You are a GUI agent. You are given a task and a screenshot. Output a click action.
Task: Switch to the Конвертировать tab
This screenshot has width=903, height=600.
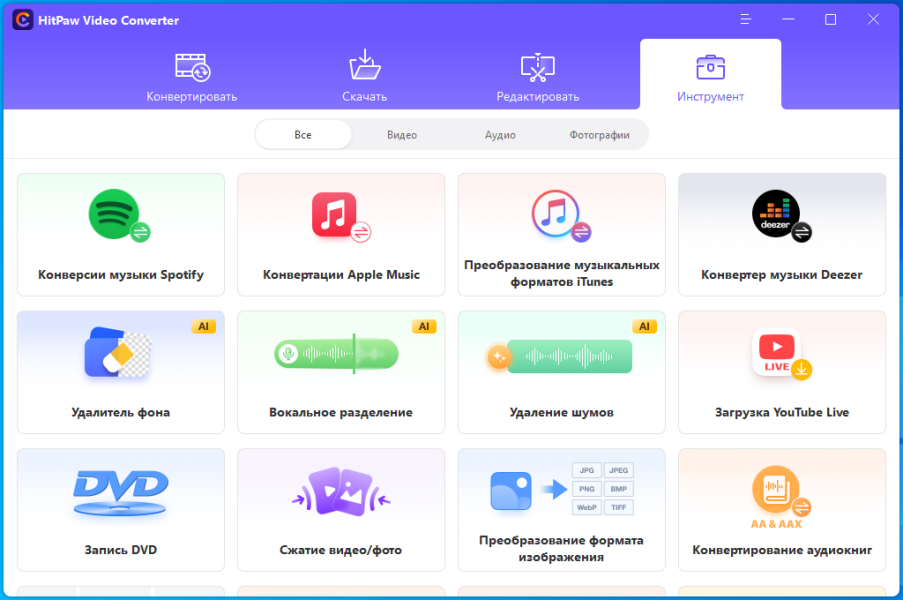tap(192, 77)
